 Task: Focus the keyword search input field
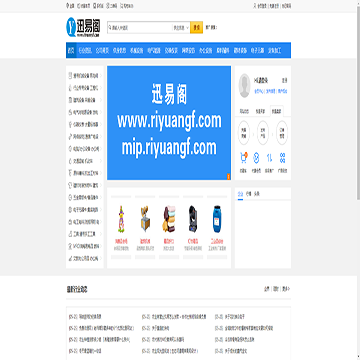coord(139,28)
